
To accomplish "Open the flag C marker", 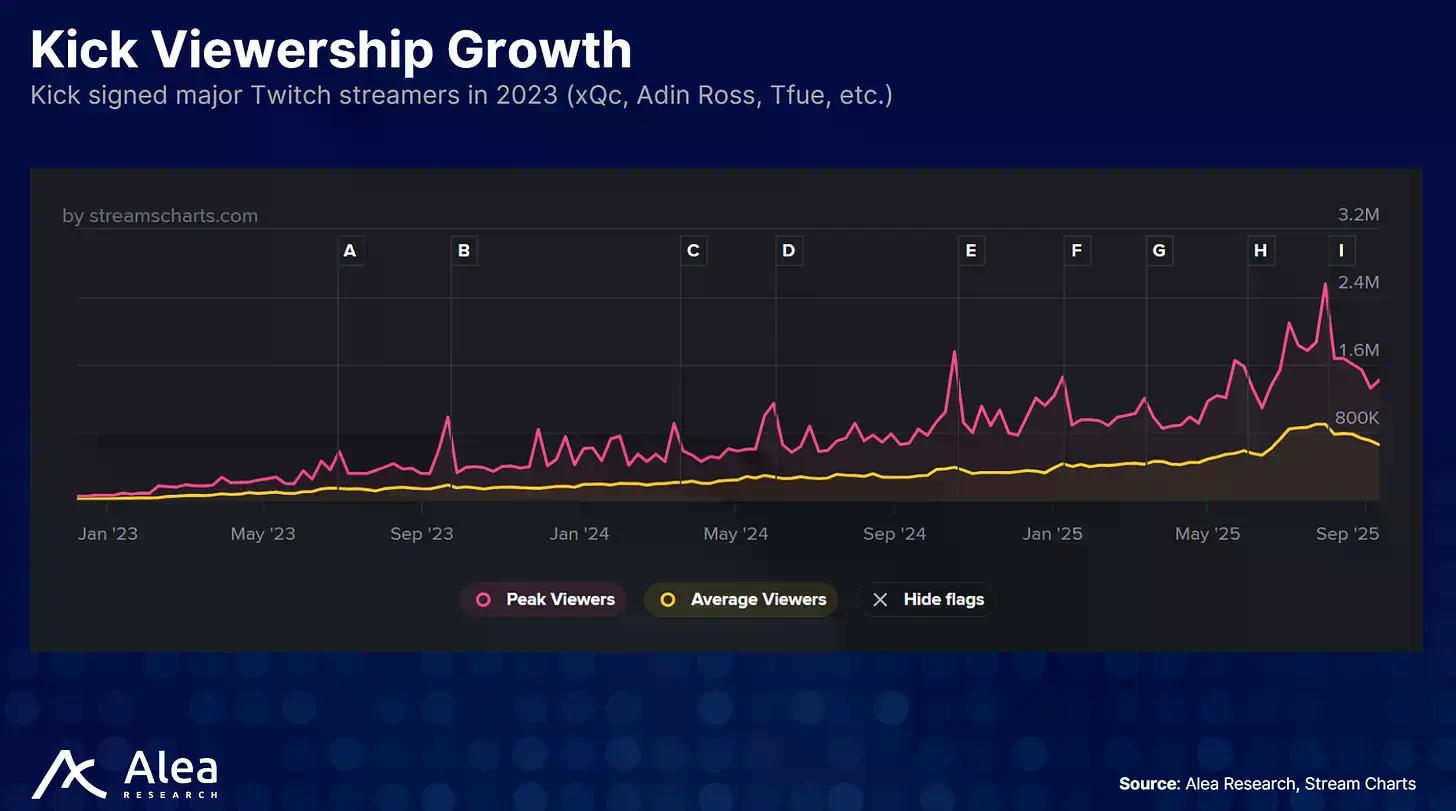I will pyautogui.click(x=693, y=251).
